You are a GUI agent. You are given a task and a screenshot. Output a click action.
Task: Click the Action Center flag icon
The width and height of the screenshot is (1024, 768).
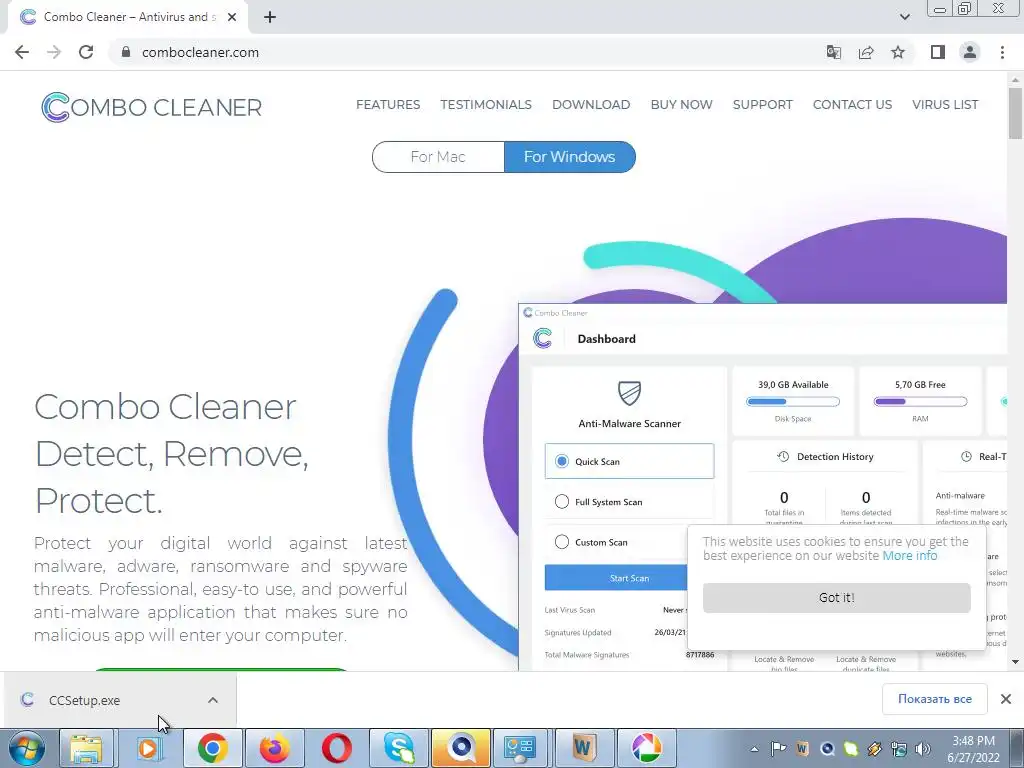(x=778, y=749)
